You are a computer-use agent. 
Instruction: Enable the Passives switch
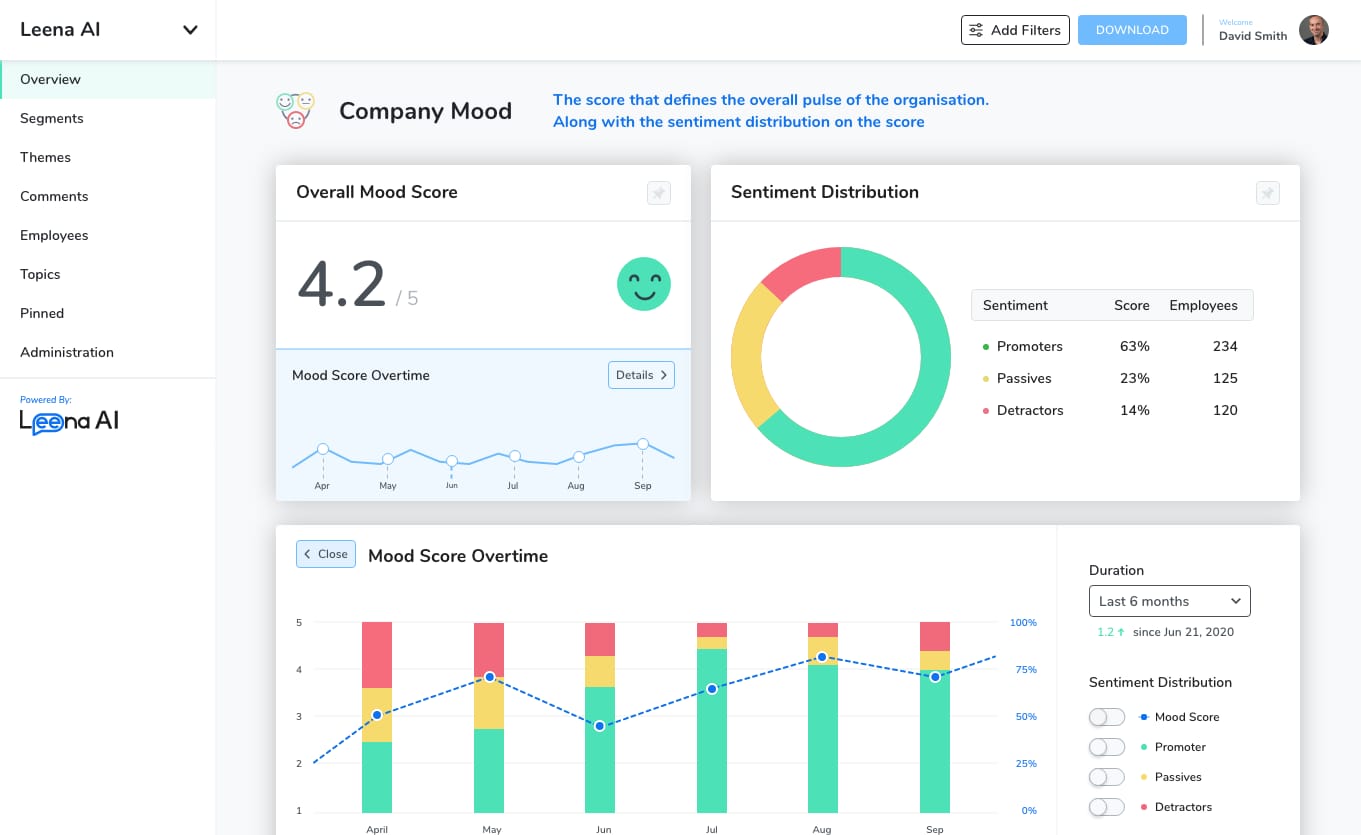coord(1107,777)
